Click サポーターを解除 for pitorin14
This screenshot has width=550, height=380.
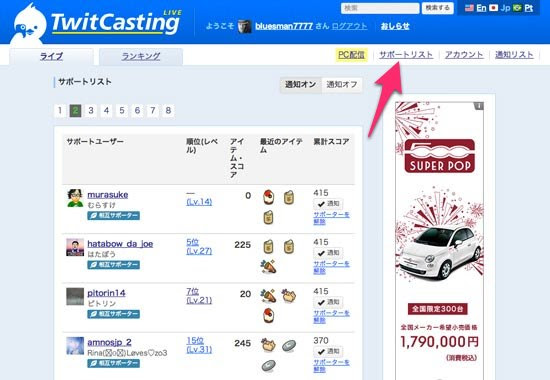[331, 316]
